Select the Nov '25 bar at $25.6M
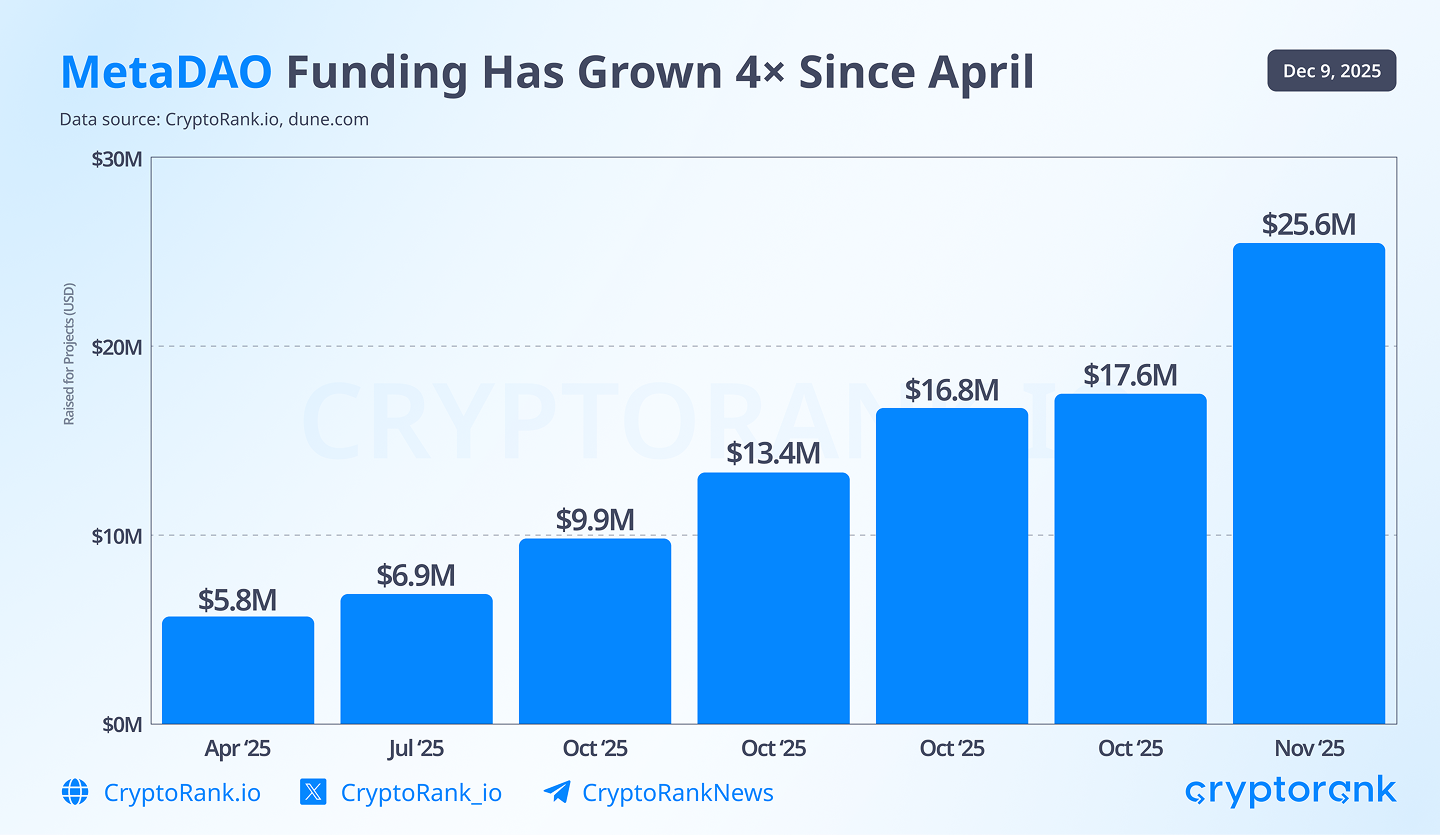Screen dimensions: 1440x835 tap(1308, 483)
